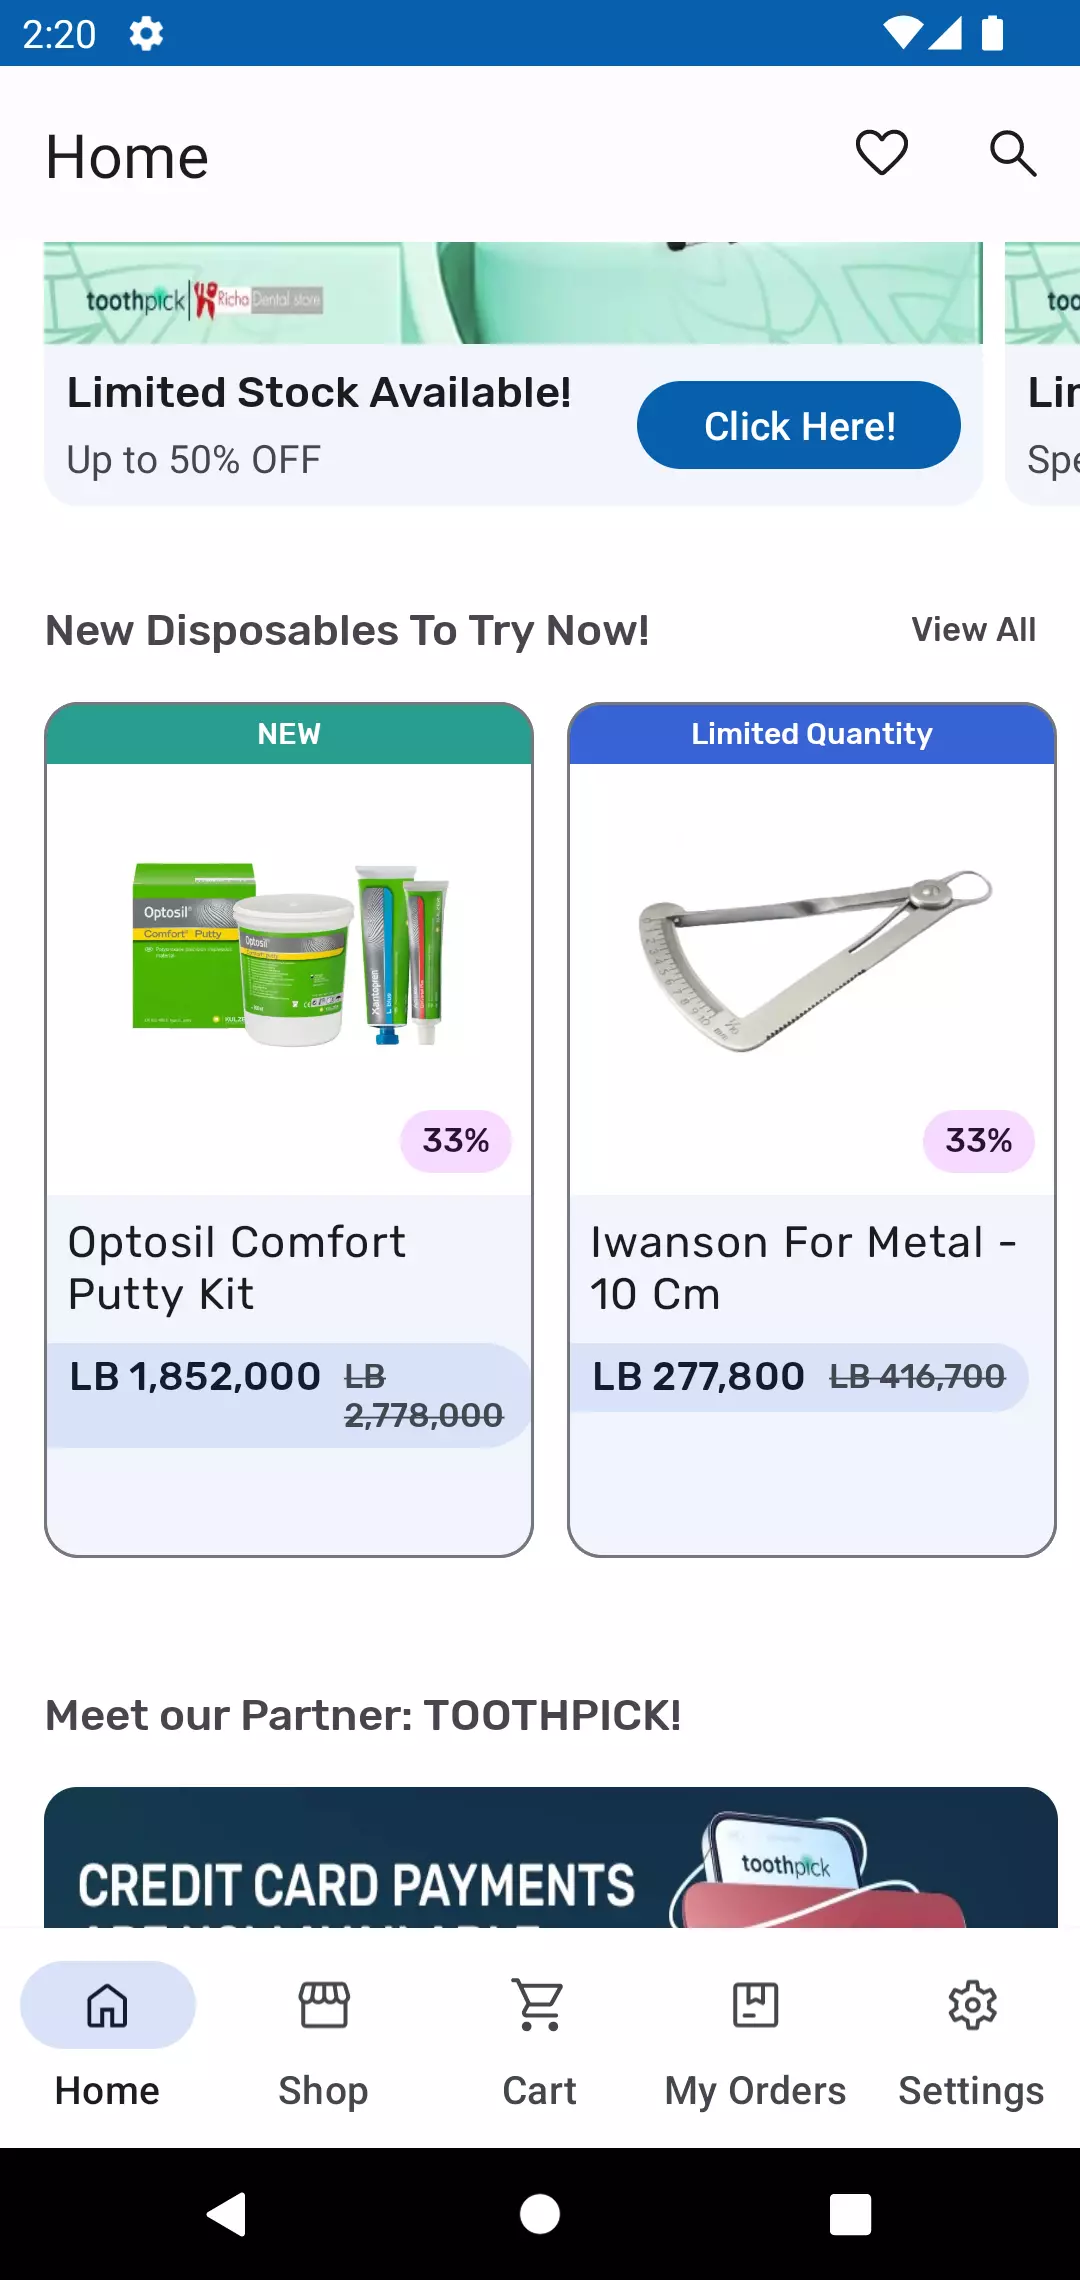
Task: Tap the search magnifier icon
Action: [x=1012, y=153]
